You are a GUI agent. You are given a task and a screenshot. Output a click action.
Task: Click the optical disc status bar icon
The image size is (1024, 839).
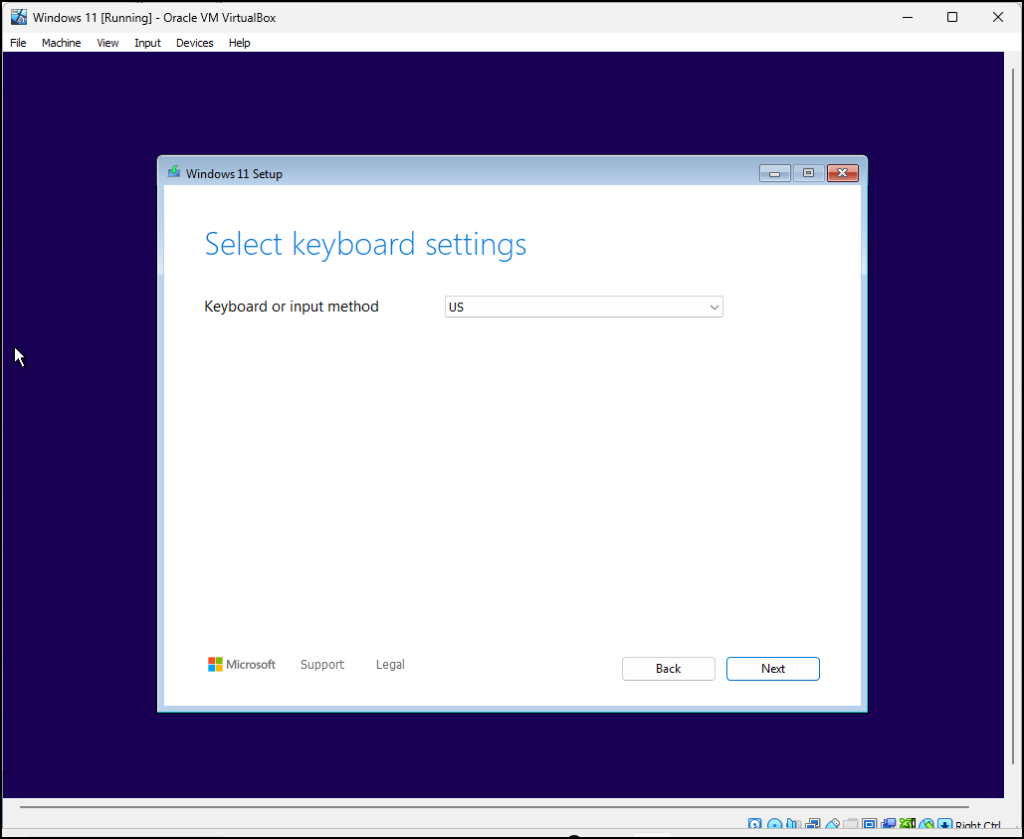point(775,825)
